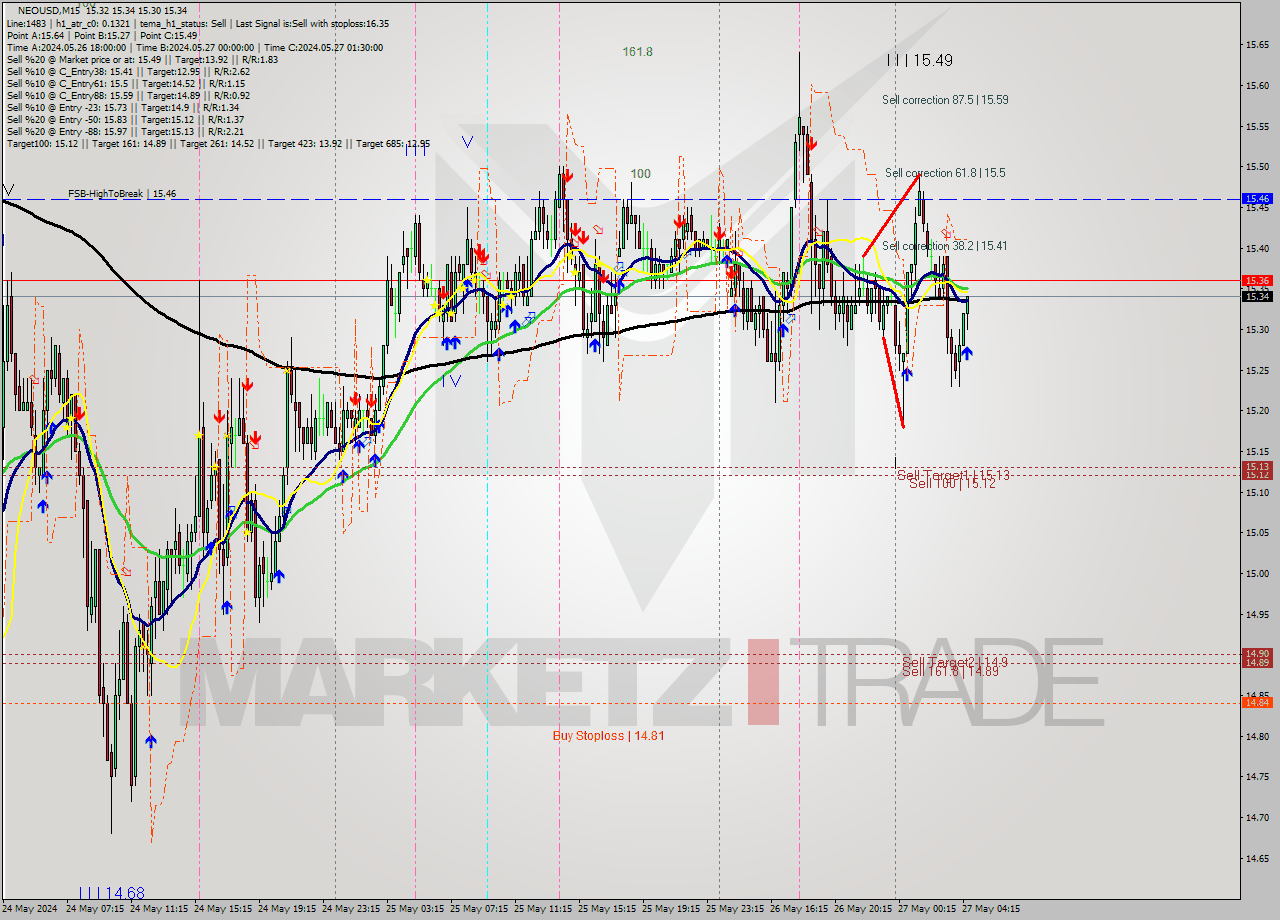This screenshot has width=1280, height=920.
Task: Select 'Sell correction 38.2 | 15.41' label
Action: tap(945, 246)
